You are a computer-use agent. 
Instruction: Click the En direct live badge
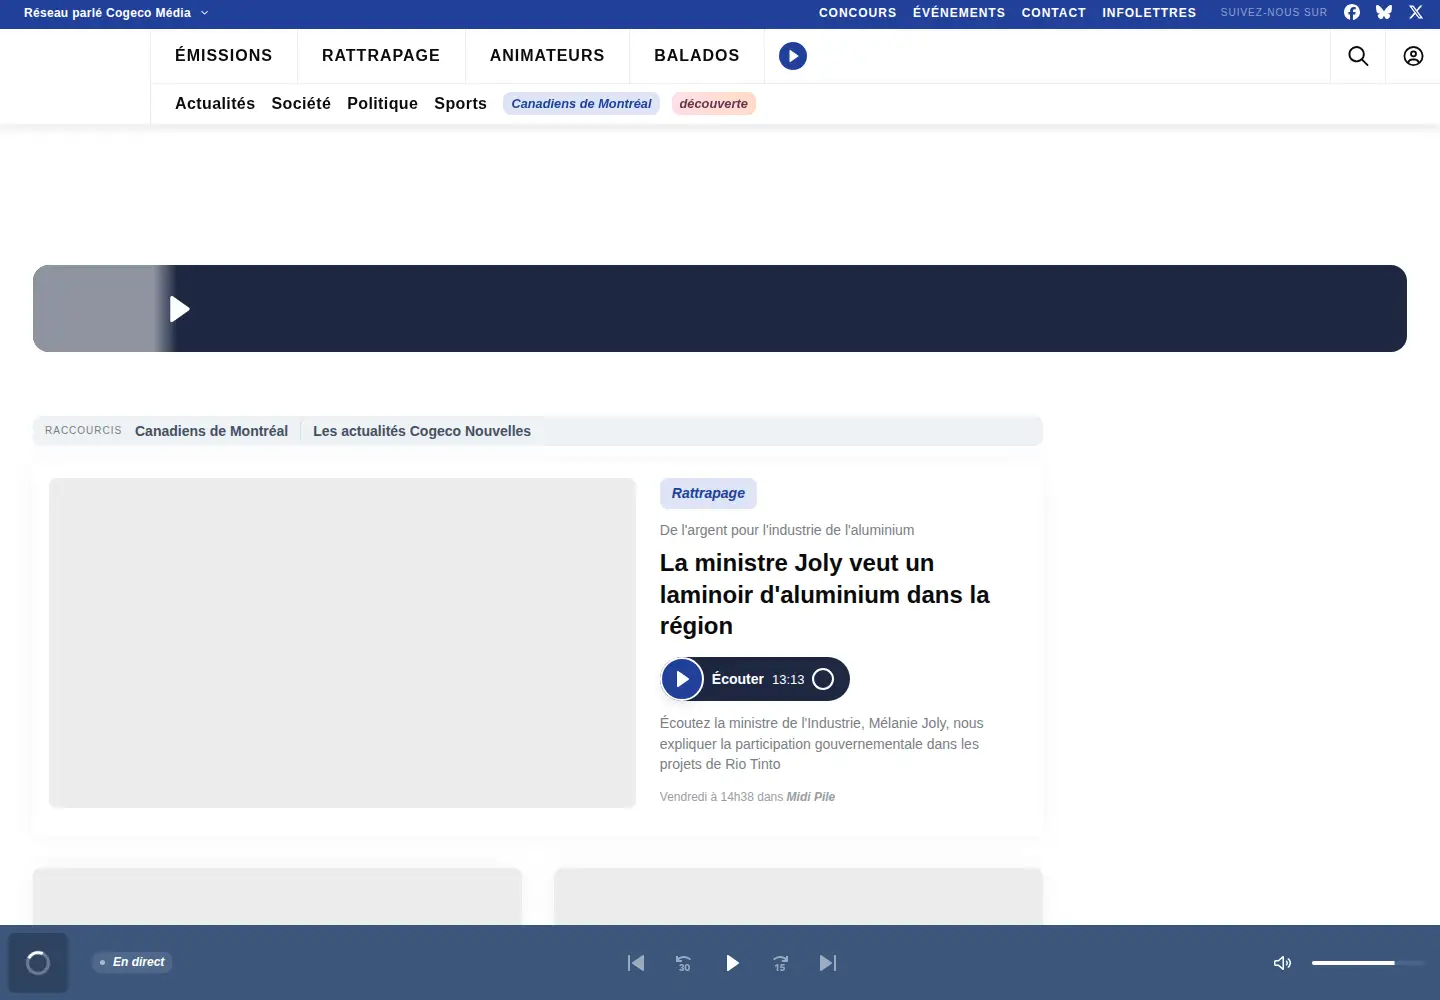pyautogui.click(x=132, y=962)
